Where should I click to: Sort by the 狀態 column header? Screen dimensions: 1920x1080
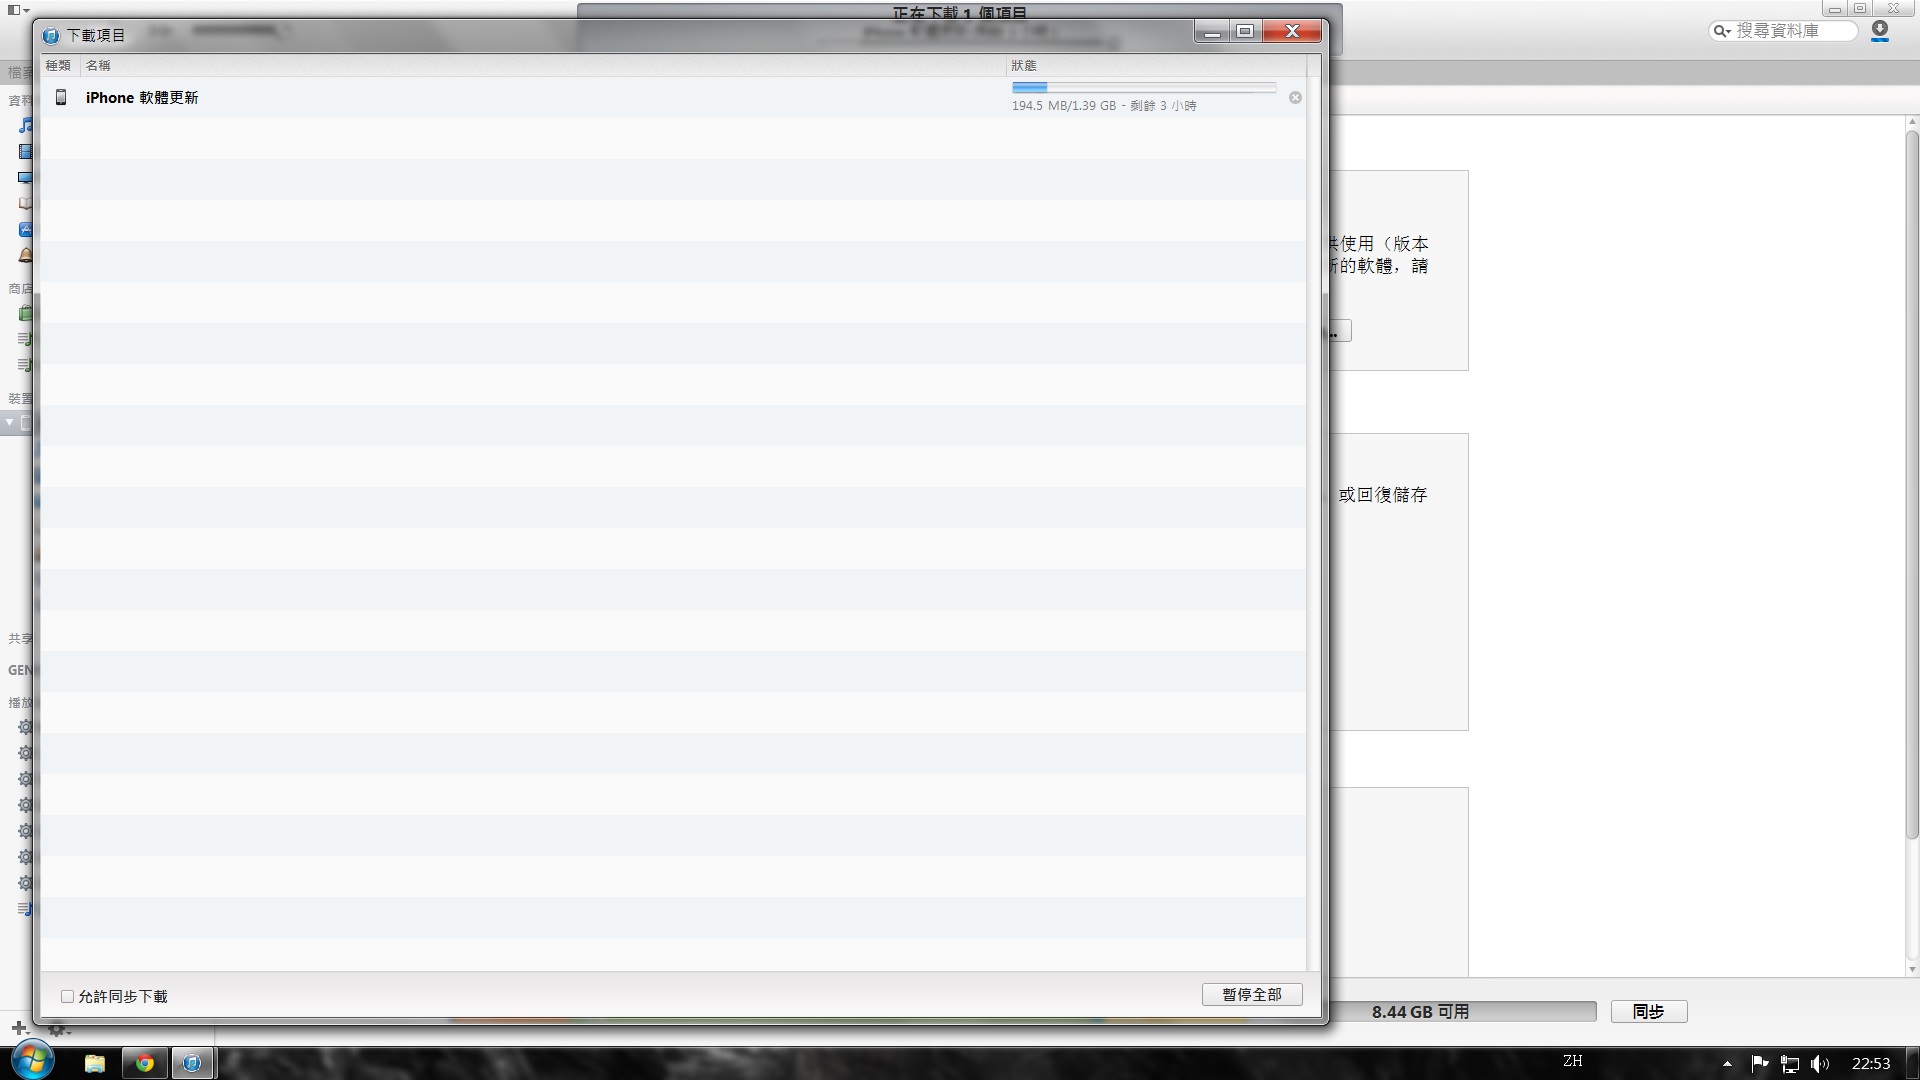pyautogui.click(x=1156, y=65)
